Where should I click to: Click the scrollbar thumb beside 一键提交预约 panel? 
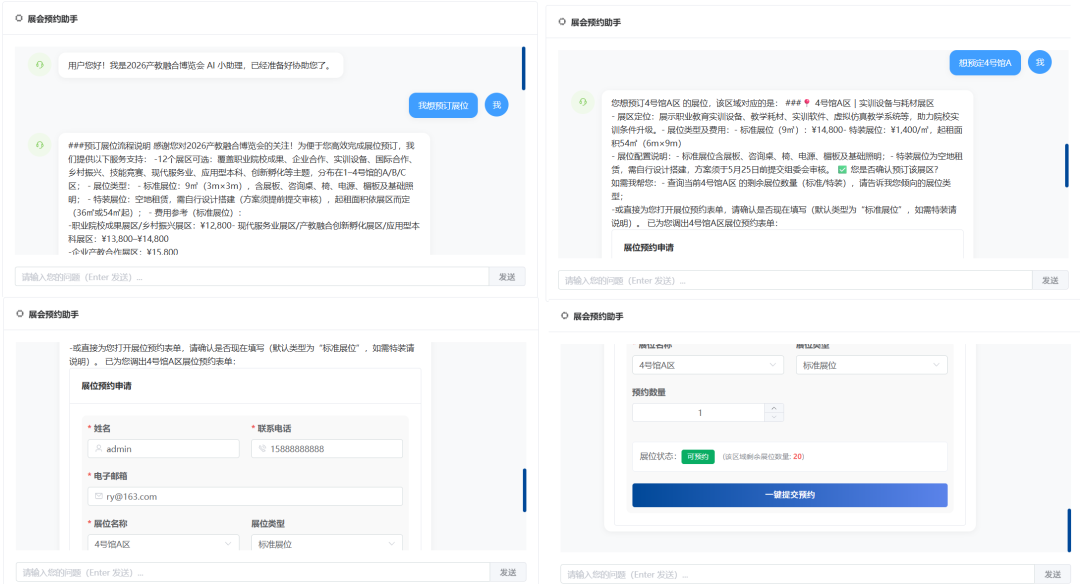point(1069,530)
